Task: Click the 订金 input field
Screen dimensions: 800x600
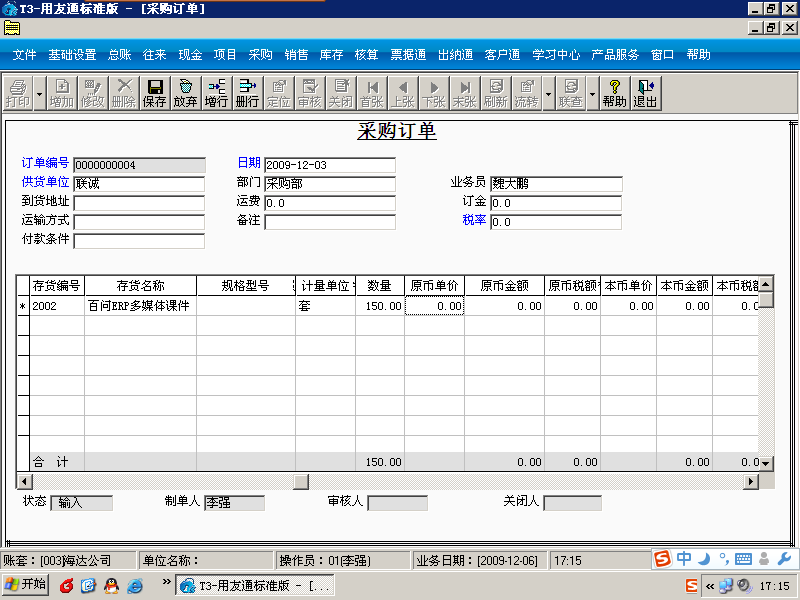Action: (x=556, y=203)
